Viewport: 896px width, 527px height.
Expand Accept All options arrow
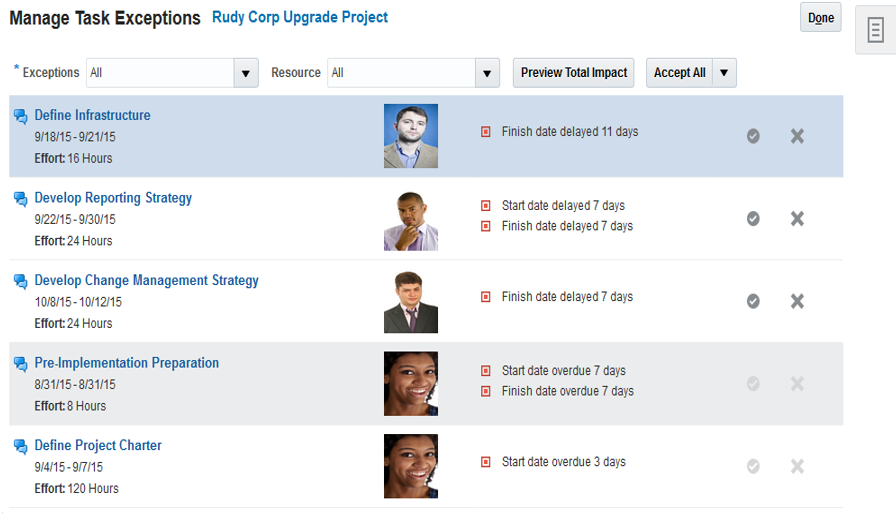[725, 73]
